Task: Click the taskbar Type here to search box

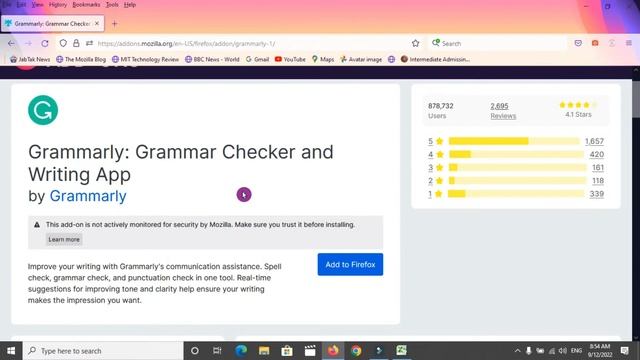Action: coord(103,351)
